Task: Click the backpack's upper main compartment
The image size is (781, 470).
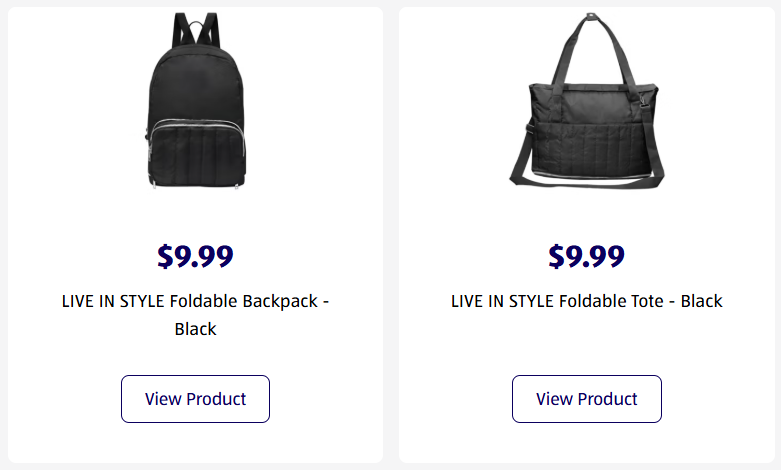Action: (195, 85)
